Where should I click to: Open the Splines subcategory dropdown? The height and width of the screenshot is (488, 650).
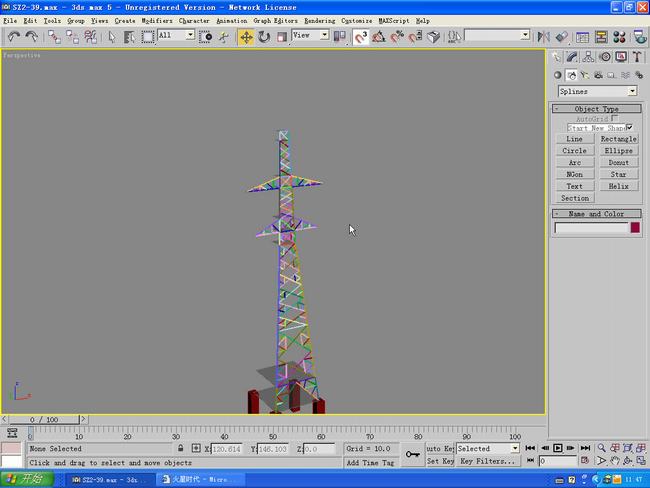click(x=632, y=91)
